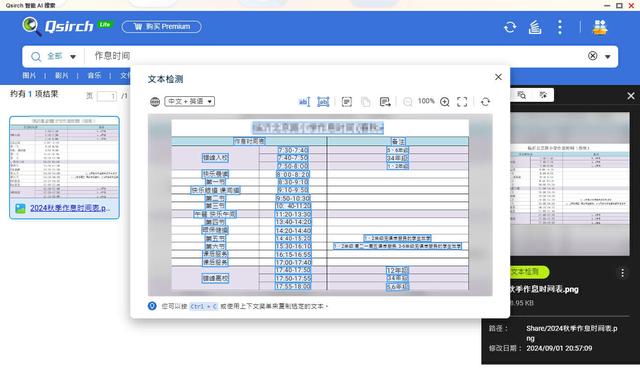Close the 文本检测 dialog
640x372 pixels.
pyautogui.click(x=498, y=77)
